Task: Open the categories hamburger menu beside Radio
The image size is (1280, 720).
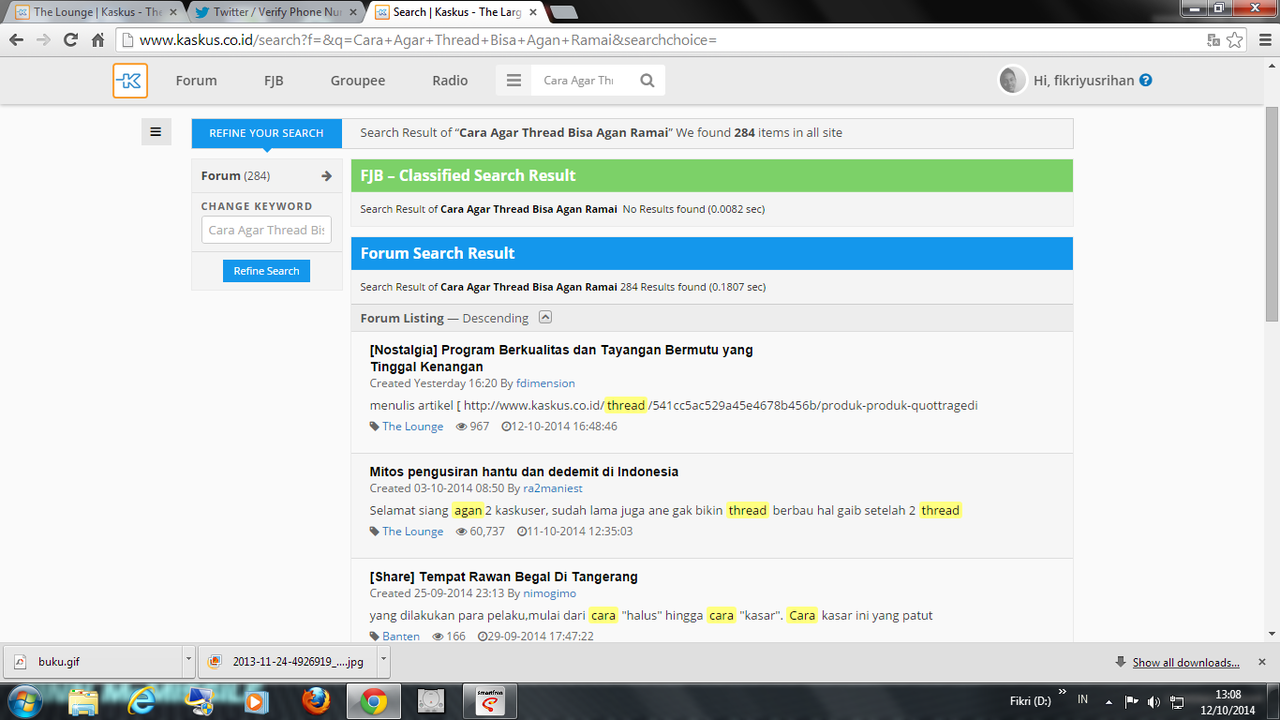Action: (x=514, y=81)
